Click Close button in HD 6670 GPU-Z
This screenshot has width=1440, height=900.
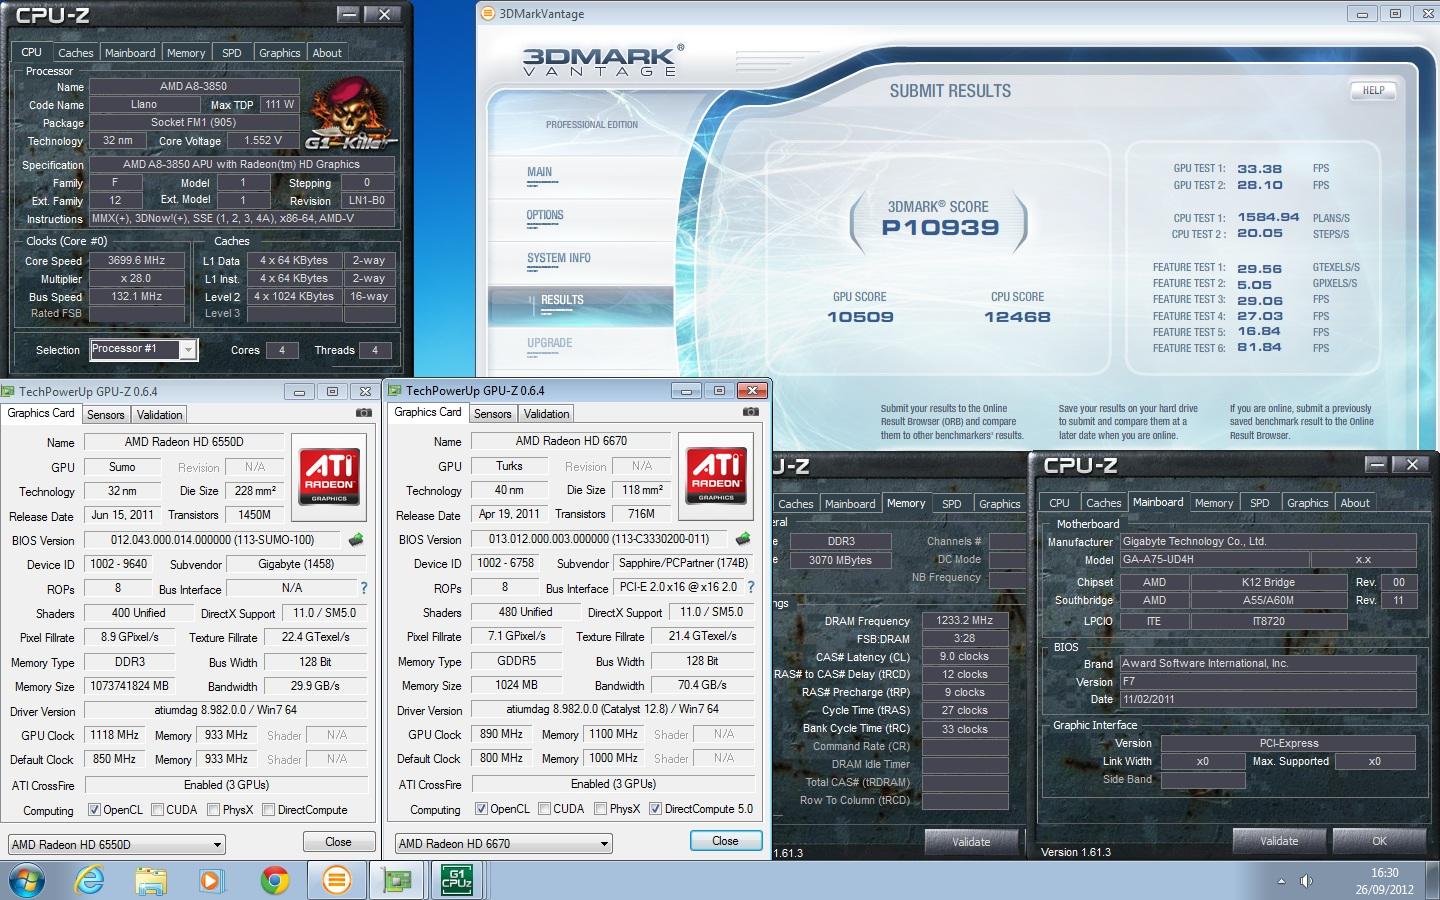(725, 841)
